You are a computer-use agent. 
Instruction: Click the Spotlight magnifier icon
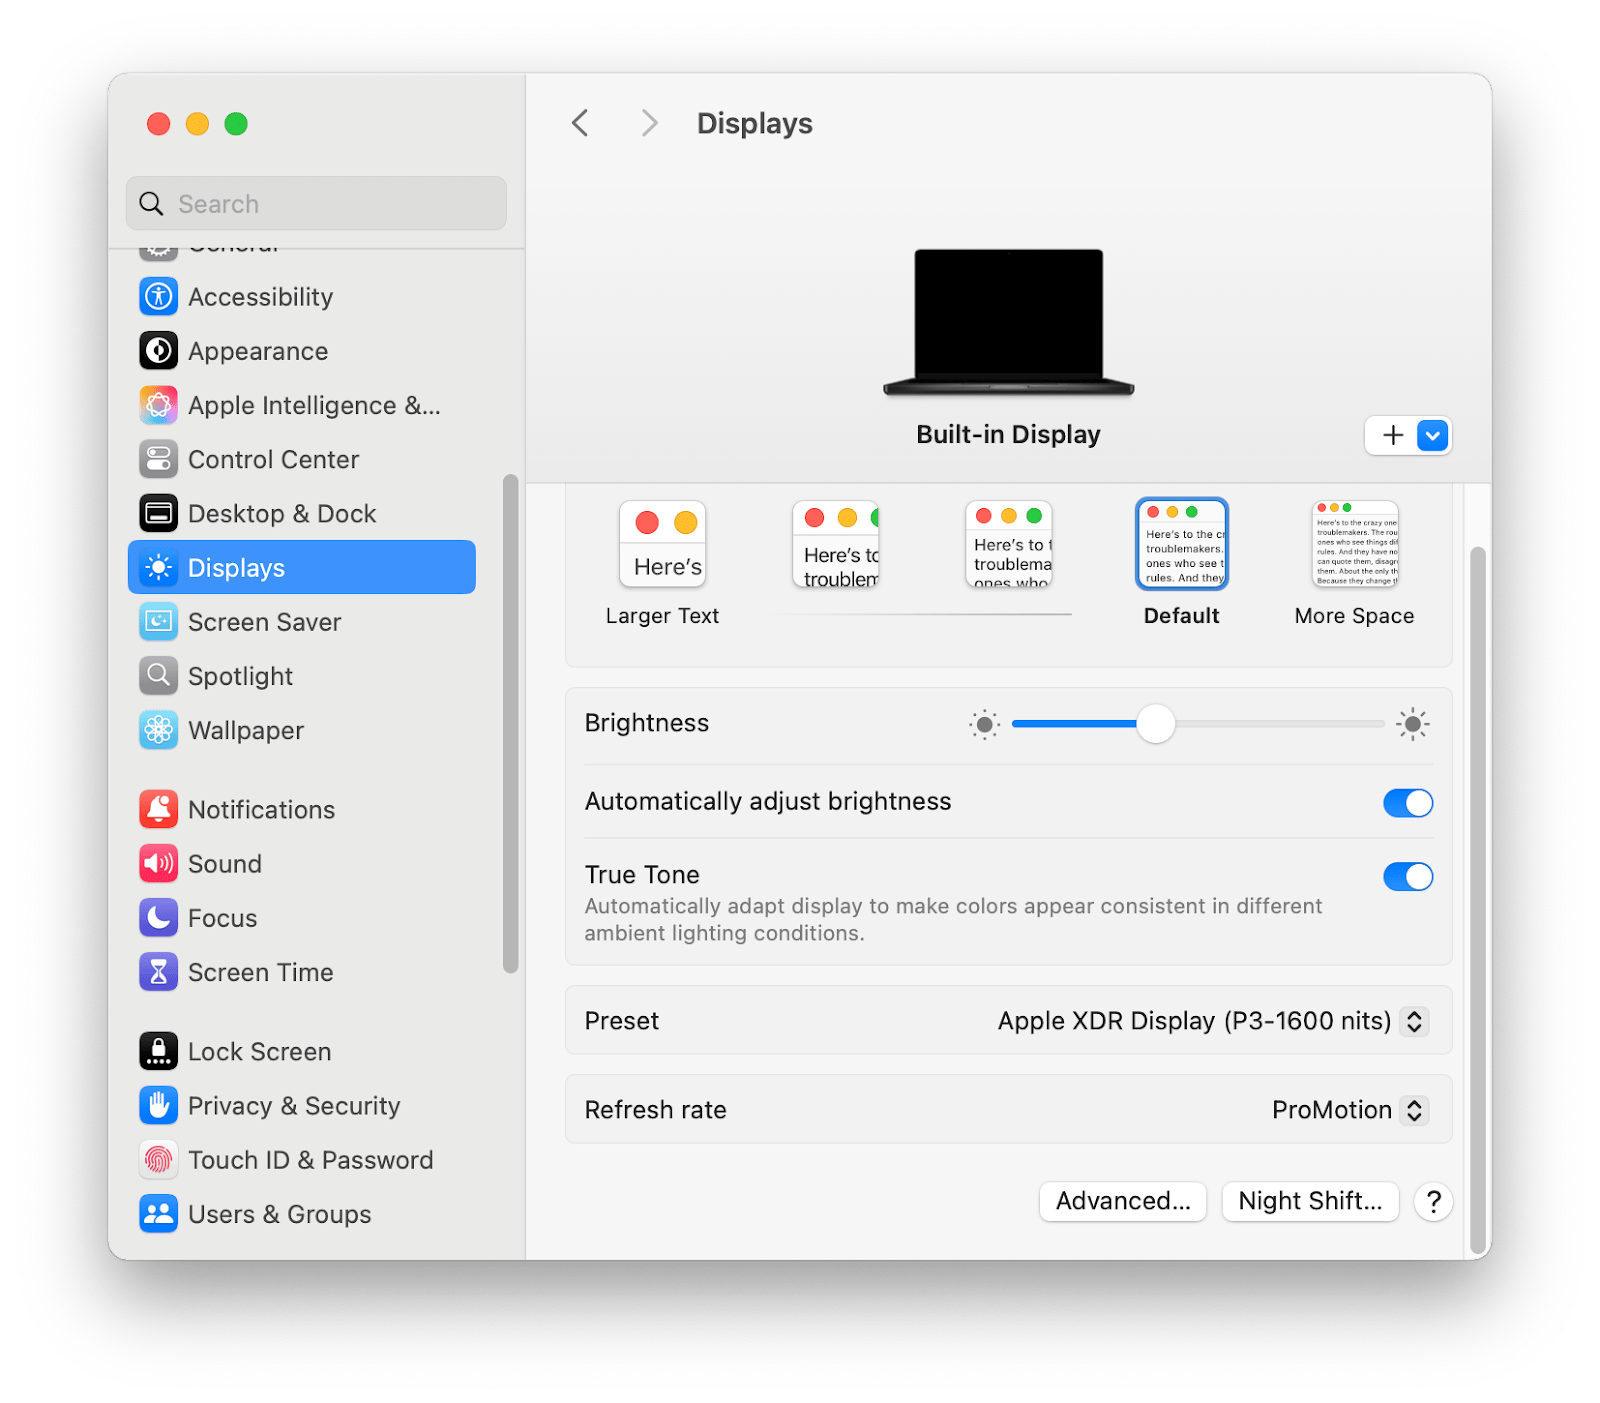coord(159,676)
